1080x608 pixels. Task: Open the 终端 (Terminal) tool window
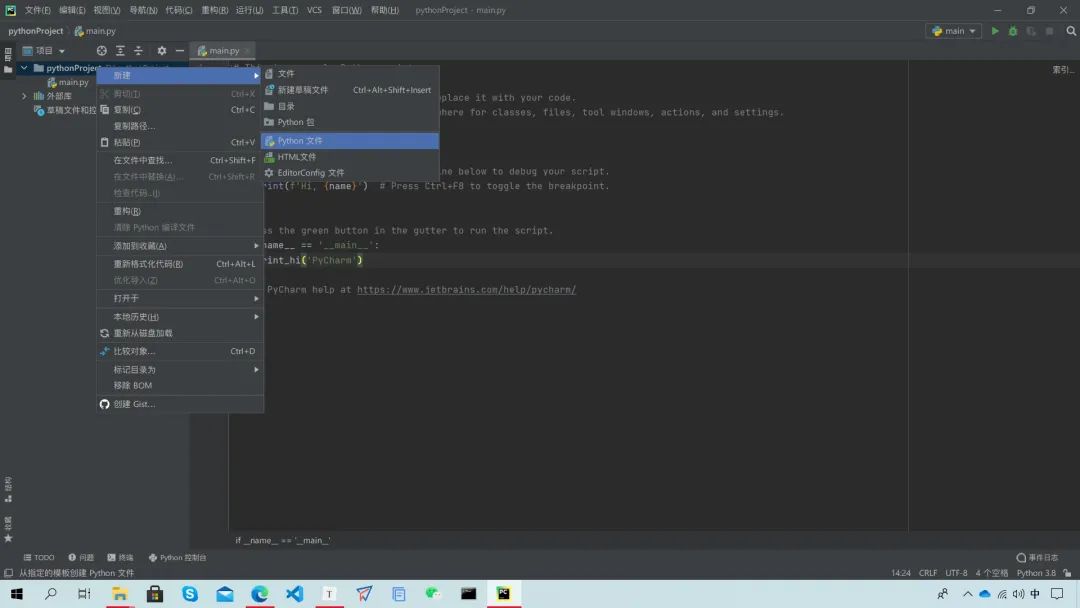tap(121, 558)
